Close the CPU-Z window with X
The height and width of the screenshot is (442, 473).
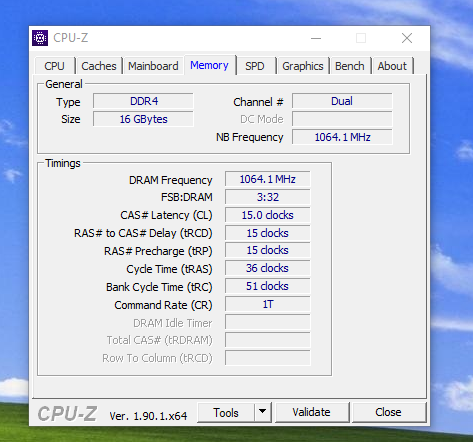pos(407,38)
